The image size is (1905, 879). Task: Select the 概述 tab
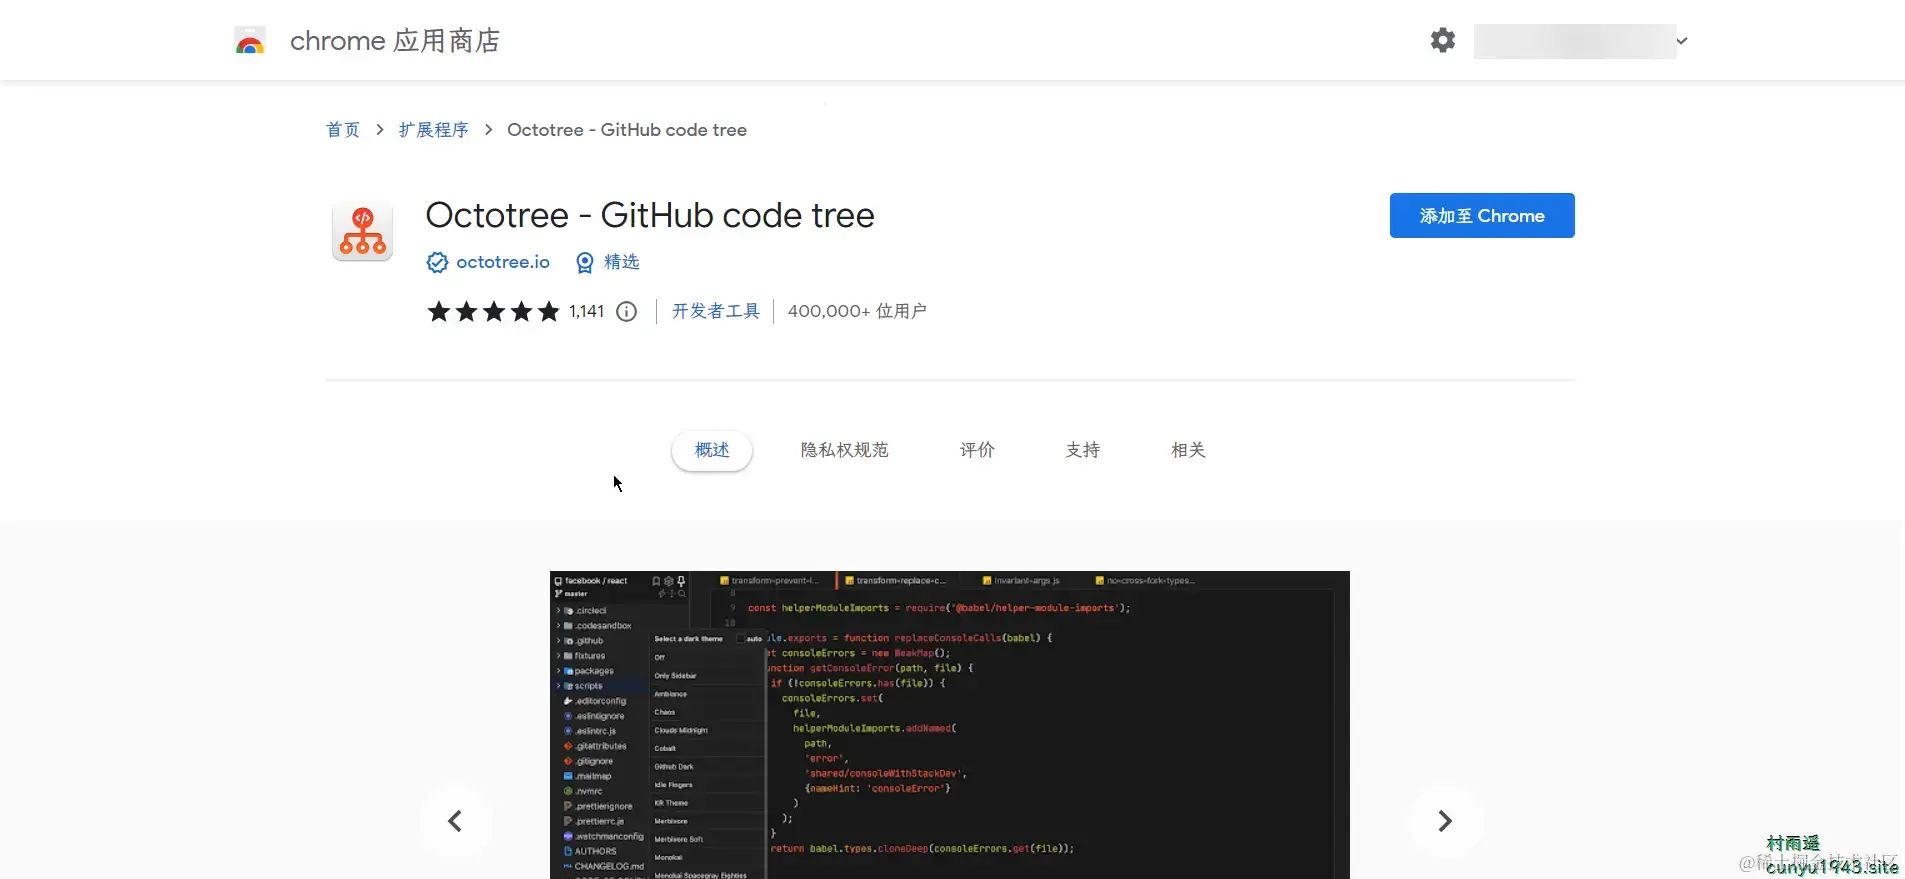(712, 450)
